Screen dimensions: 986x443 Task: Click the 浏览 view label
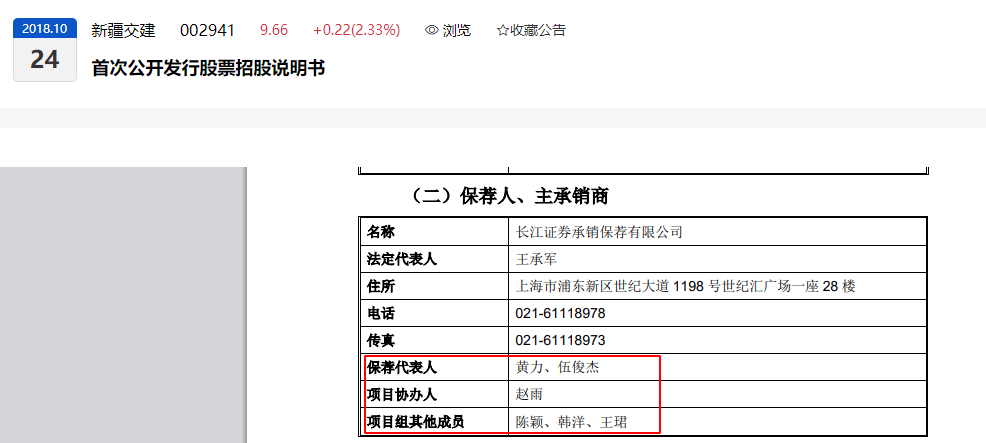point(457,30)
